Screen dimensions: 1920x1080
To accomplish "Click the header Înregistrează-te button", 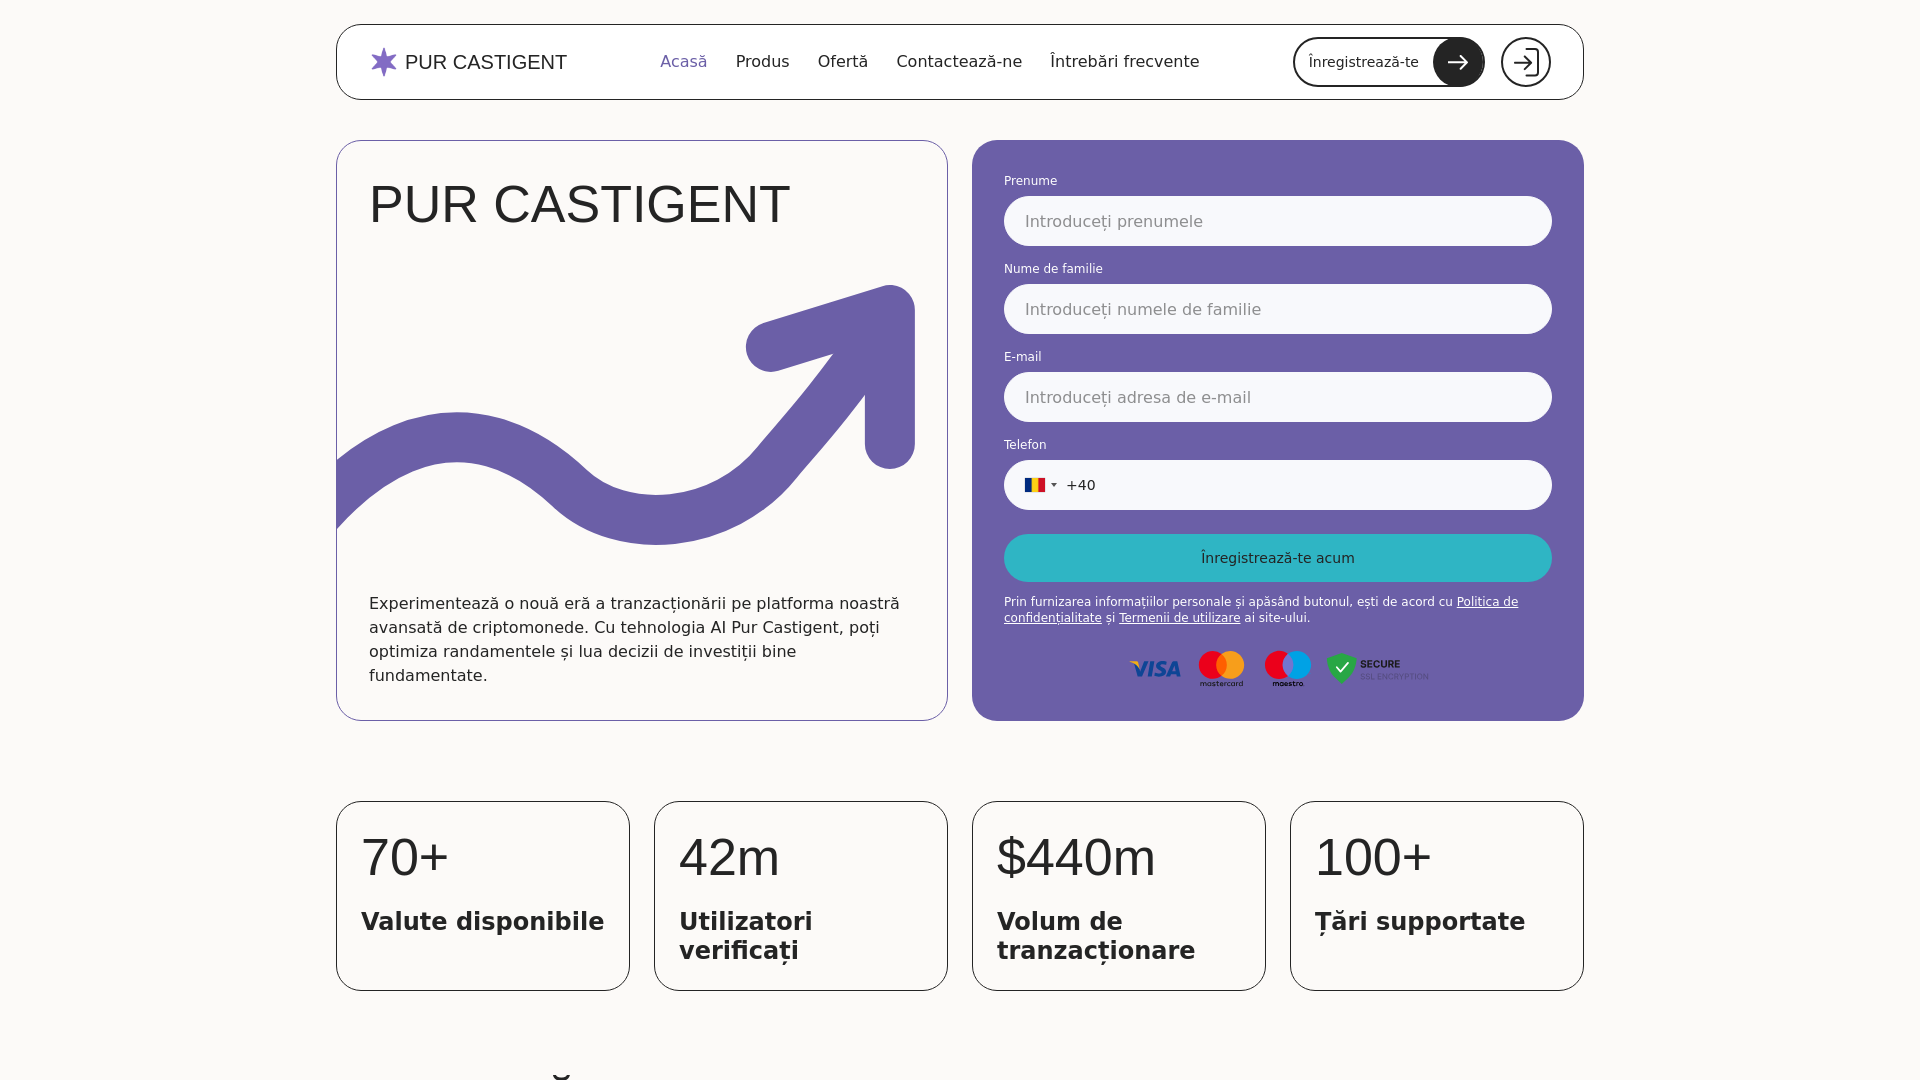I will pyautogui.click(x=1389, y=62).
